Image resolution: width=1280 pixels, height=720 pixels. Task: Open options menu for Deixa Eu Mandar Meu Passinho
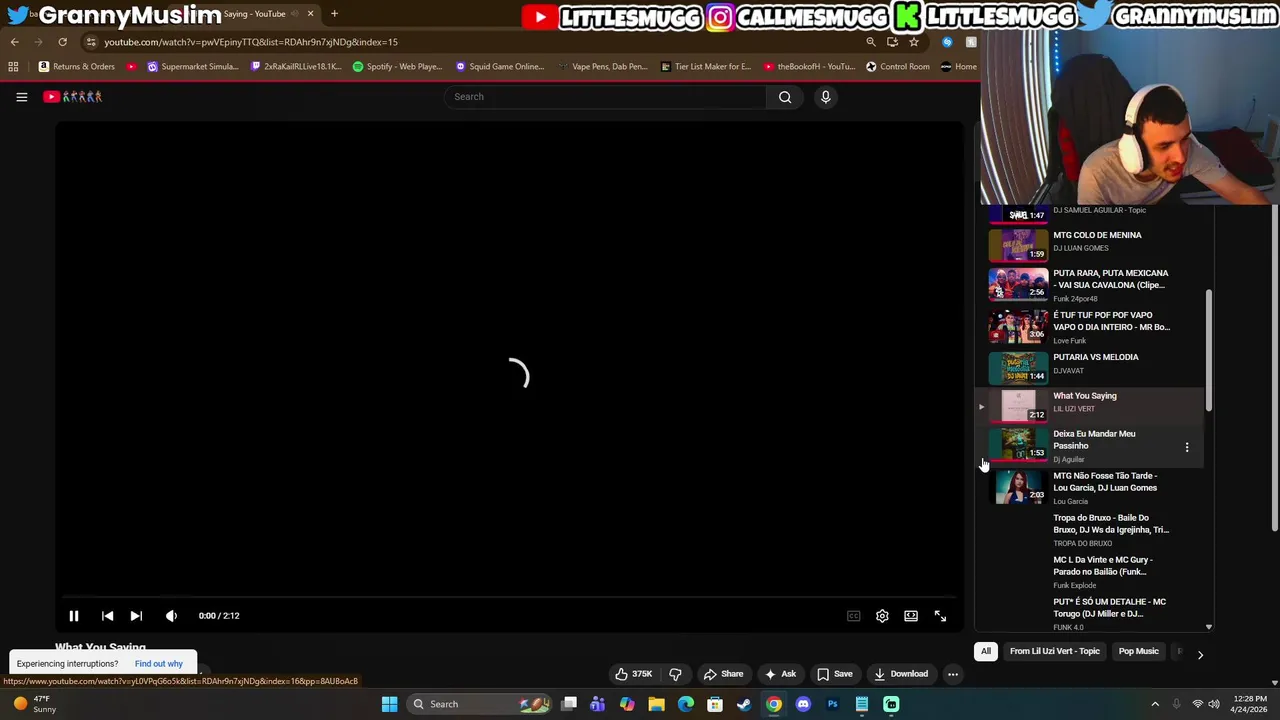[1187, 448]
